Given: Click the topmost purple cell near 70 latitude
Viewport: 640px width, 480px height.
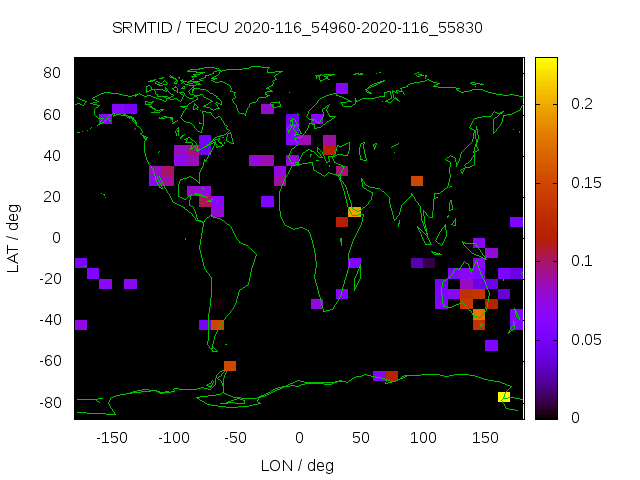Looking at the screenshot, I should pos(342,88).
